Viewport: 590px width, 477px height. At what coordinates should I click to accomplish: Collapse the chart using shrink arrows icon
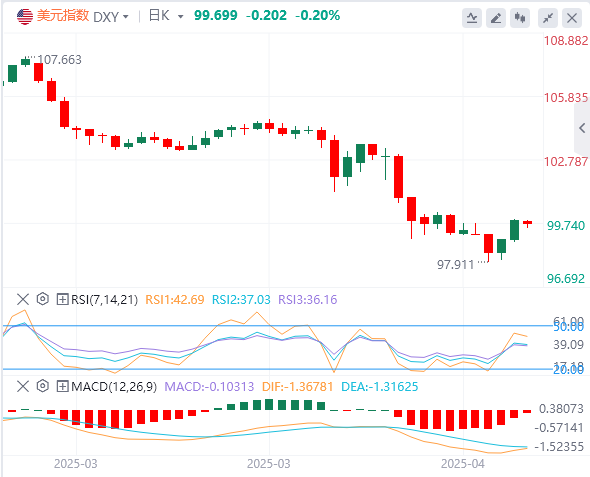click(x=548, y=18)
